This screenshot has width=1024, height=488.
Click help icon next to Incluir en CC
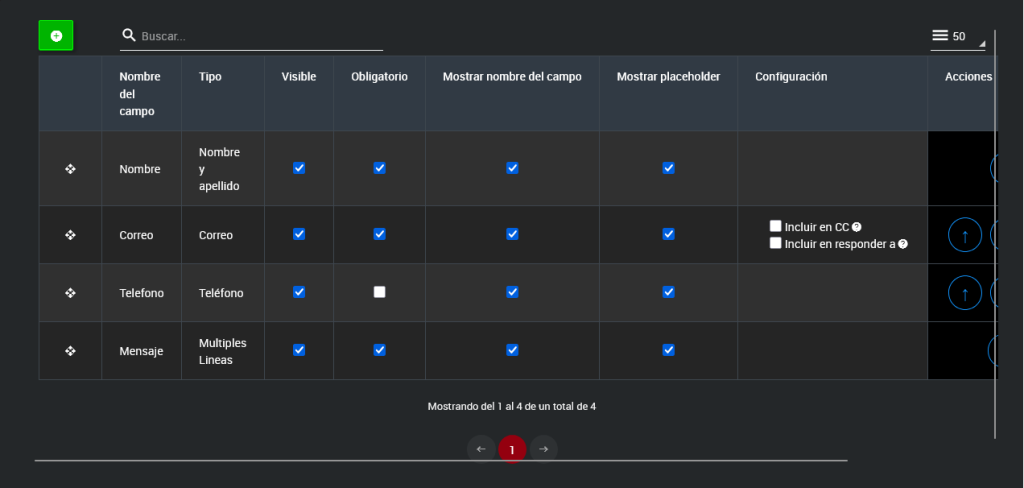[x=856, y=227]
